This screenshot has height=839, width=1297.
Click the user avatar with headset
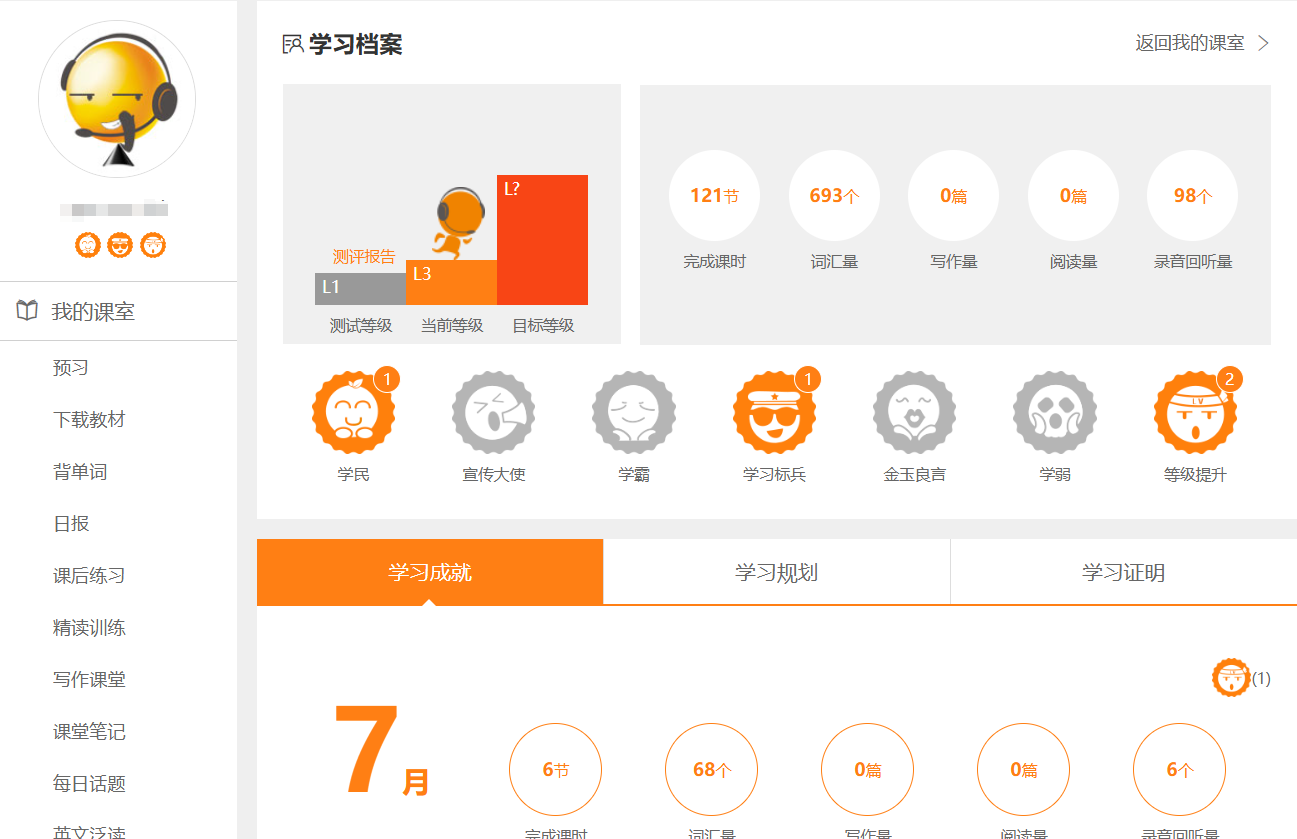click(117, 99)
